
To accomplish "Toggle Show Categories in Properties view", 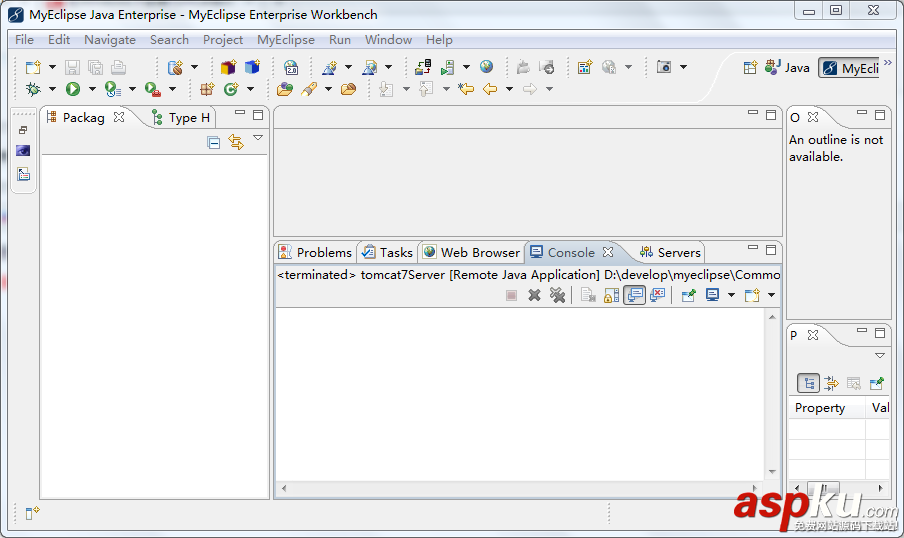I will pyautogui.click(x=808, y=383).
